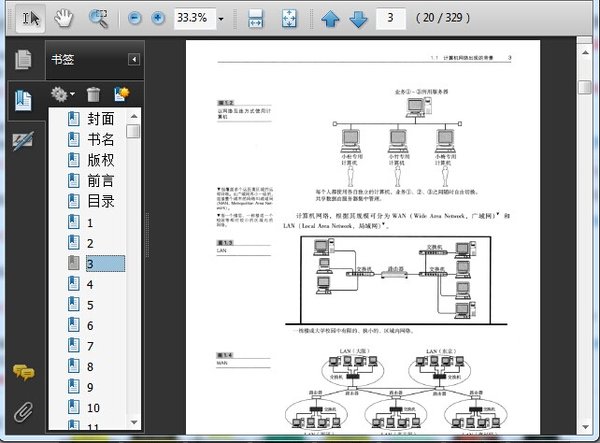600x443 pixels.
Task: Choose the marquee zoom tool
Action: 98,17
